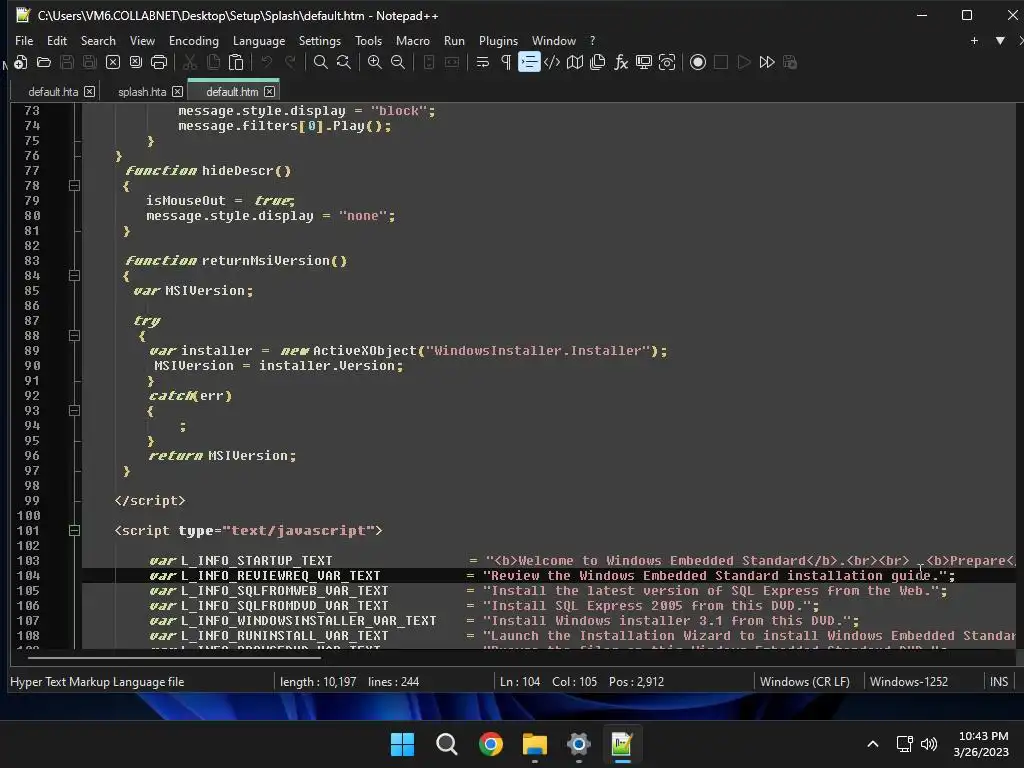This screenshot has width=1024, height=768.
Task: Open the Tools menu
Action: [368, 40]
